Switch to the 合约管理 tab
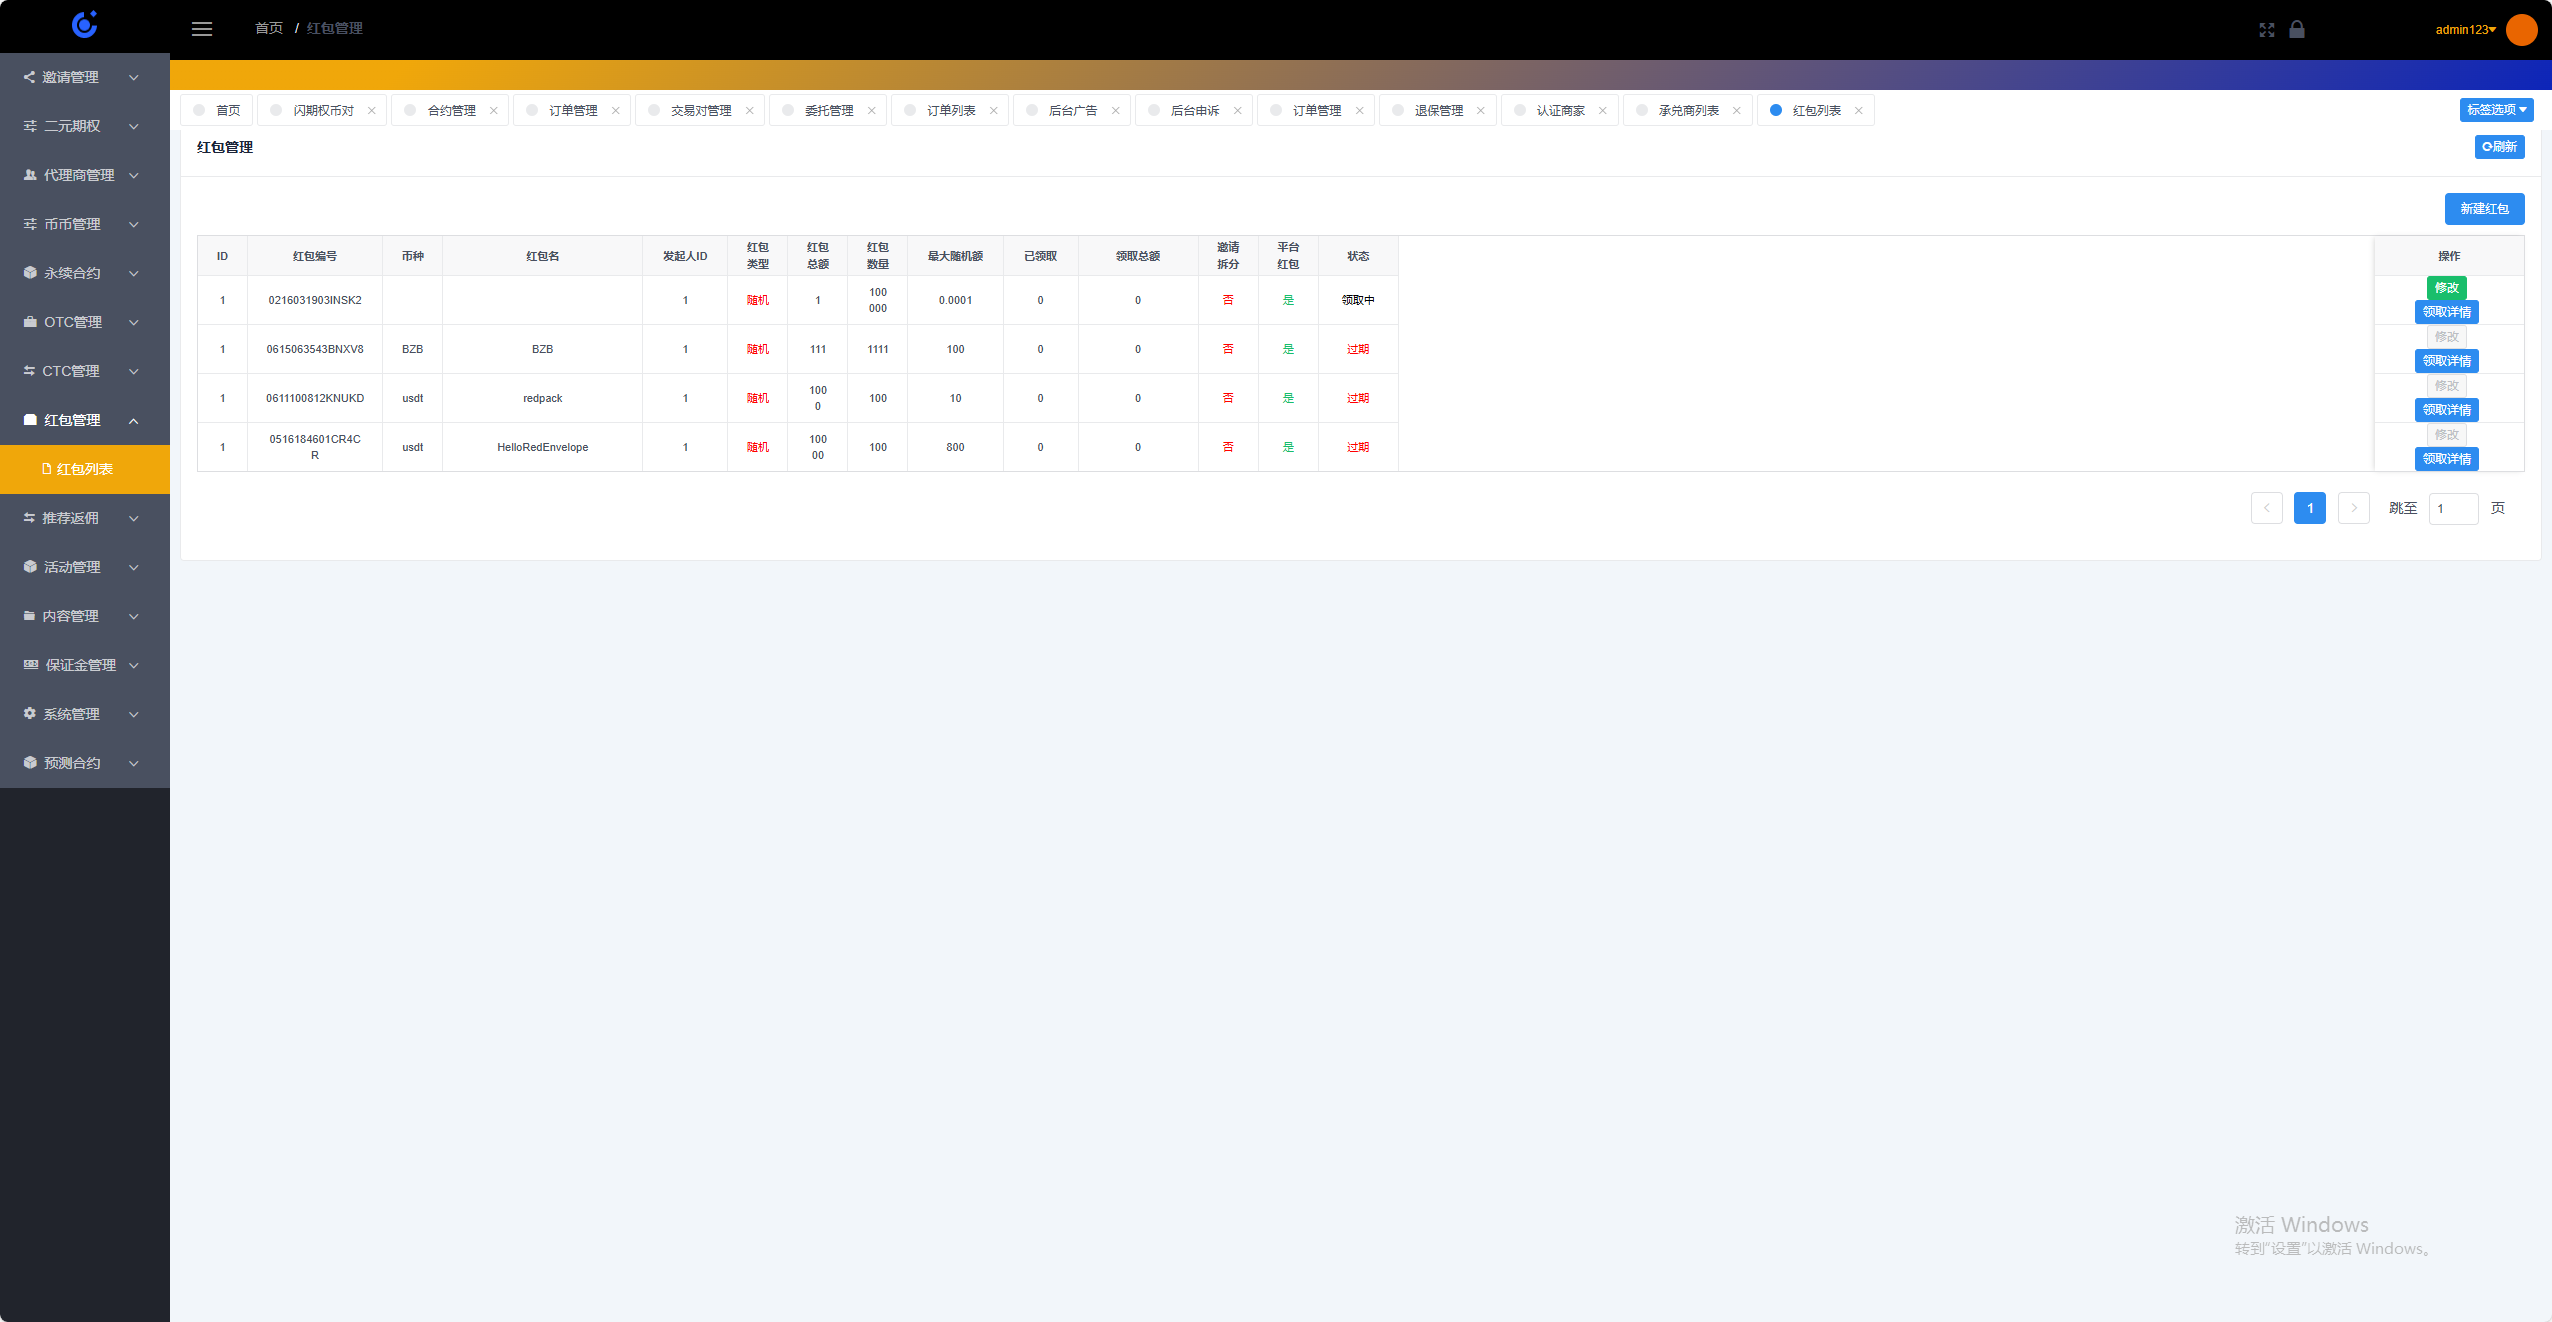 pyautogui.click(x=451, y=111)
